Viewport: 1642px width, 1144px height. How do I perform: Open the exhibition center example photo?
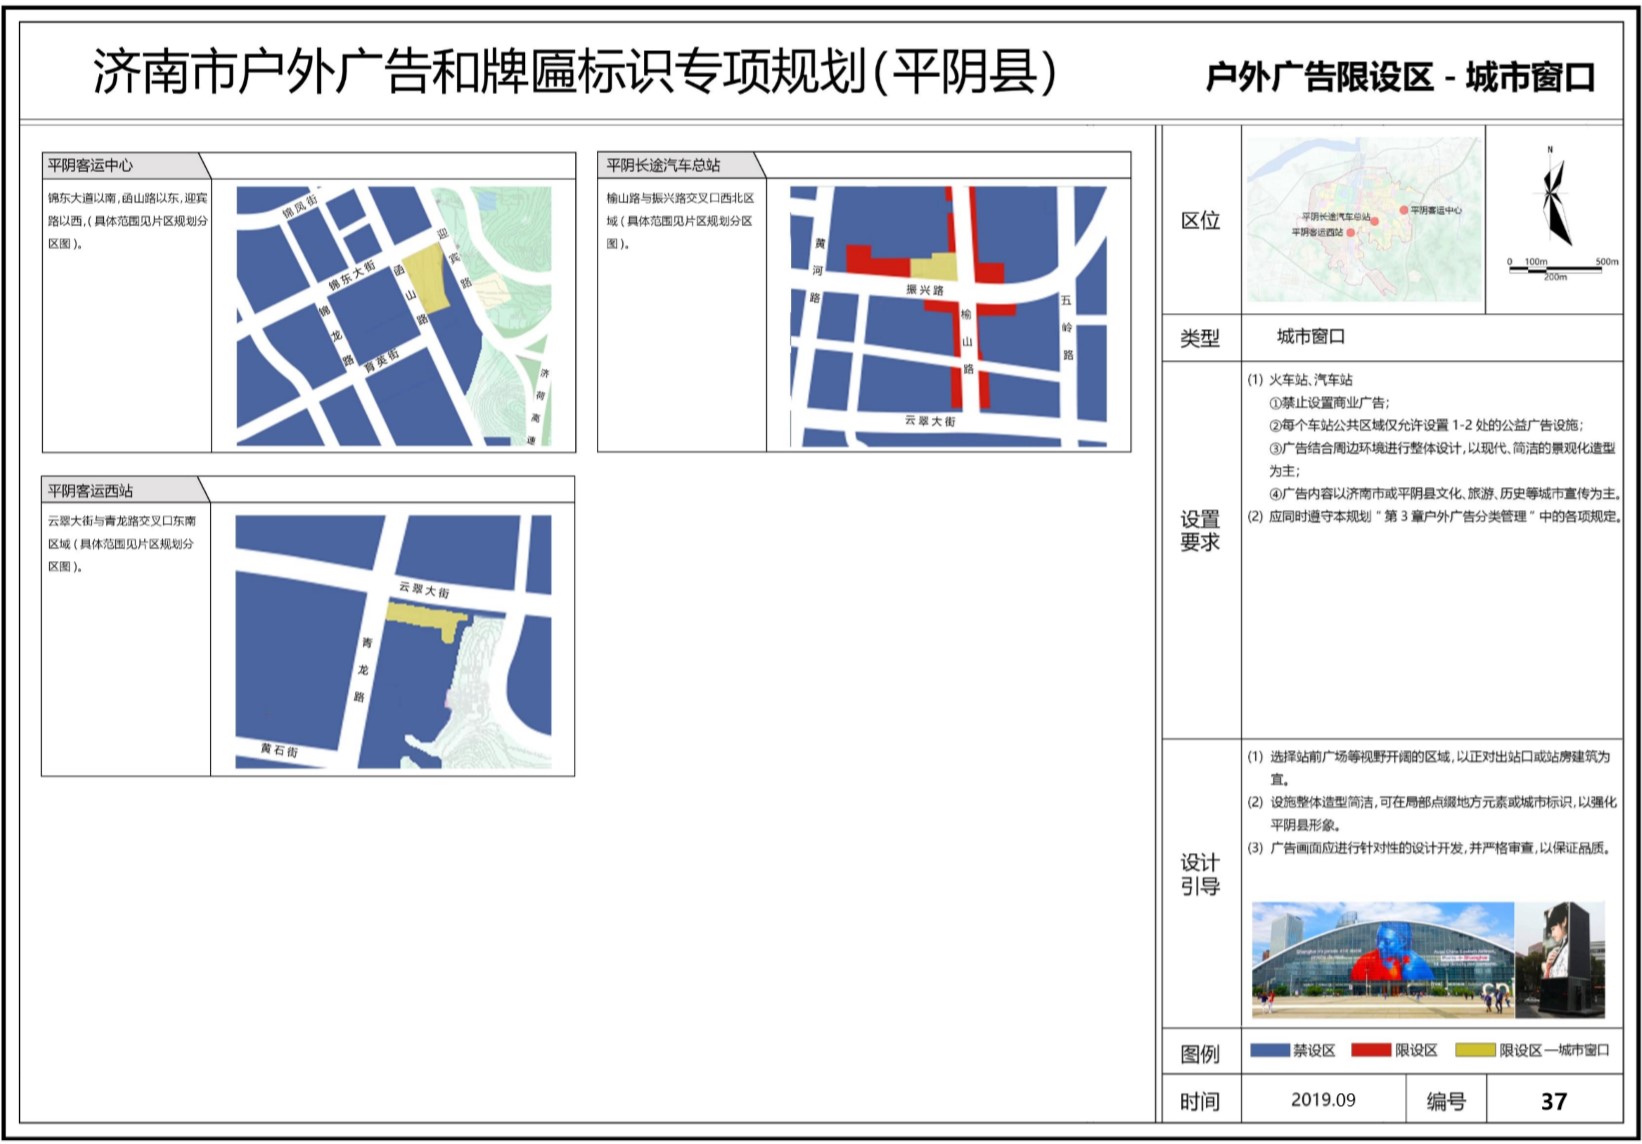point(1382,959)
